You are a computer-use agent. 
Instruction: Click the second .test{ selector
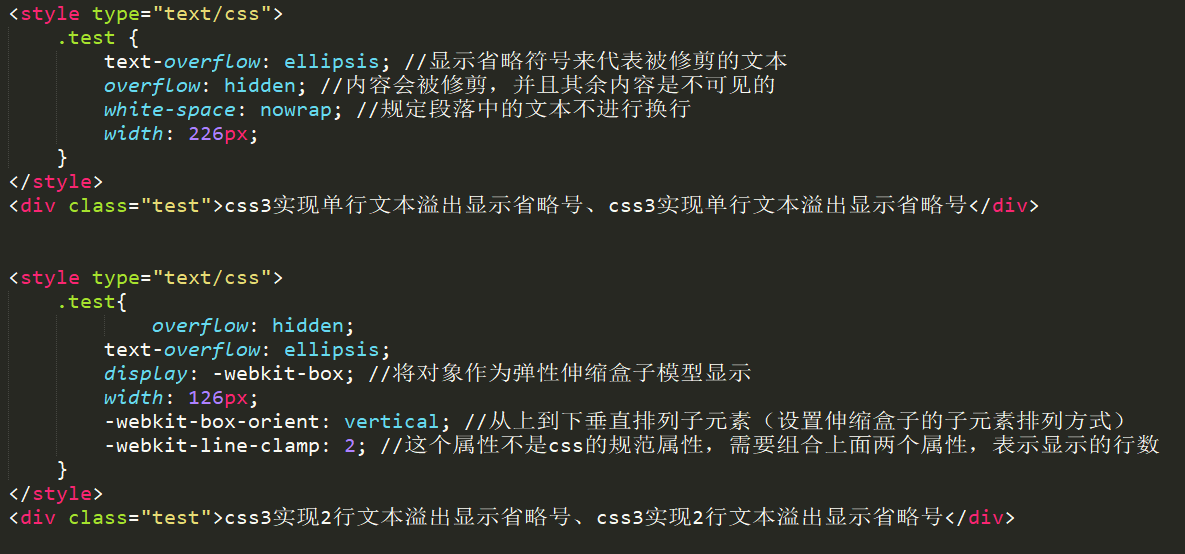pyautogui.click(x=91, y=302)
